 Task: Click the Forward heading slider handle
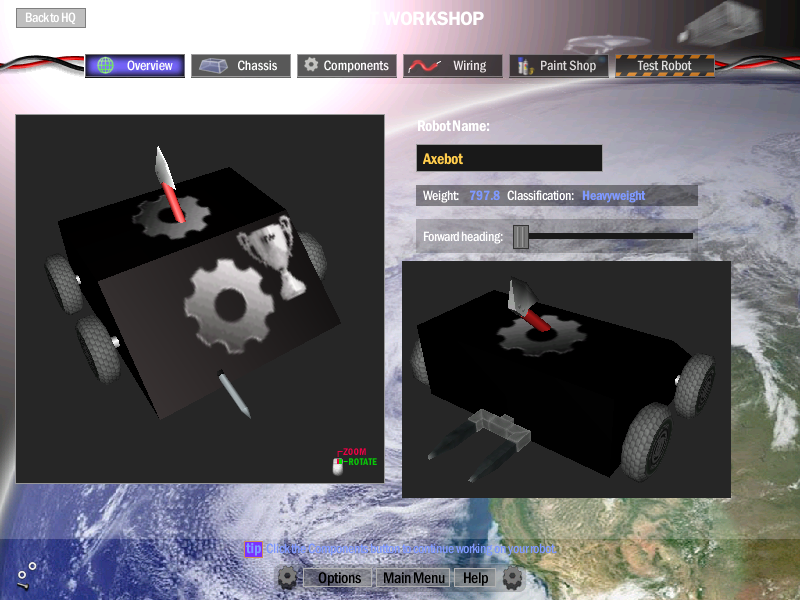[x=520, y=237]
